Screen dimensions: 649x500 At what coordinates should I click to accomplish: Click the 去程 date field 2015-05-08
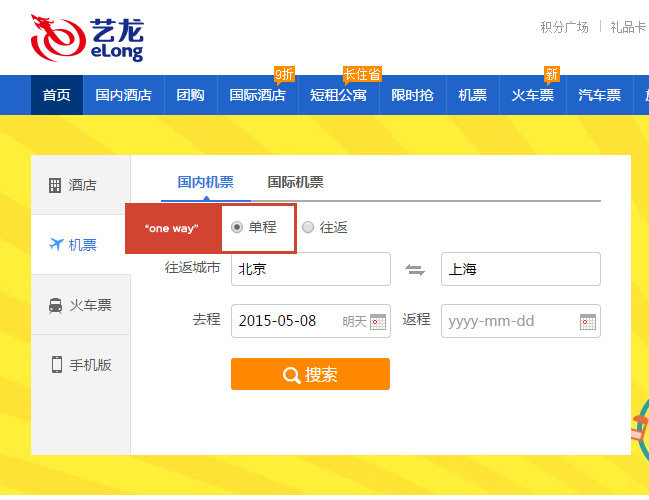tap(311, 321)
